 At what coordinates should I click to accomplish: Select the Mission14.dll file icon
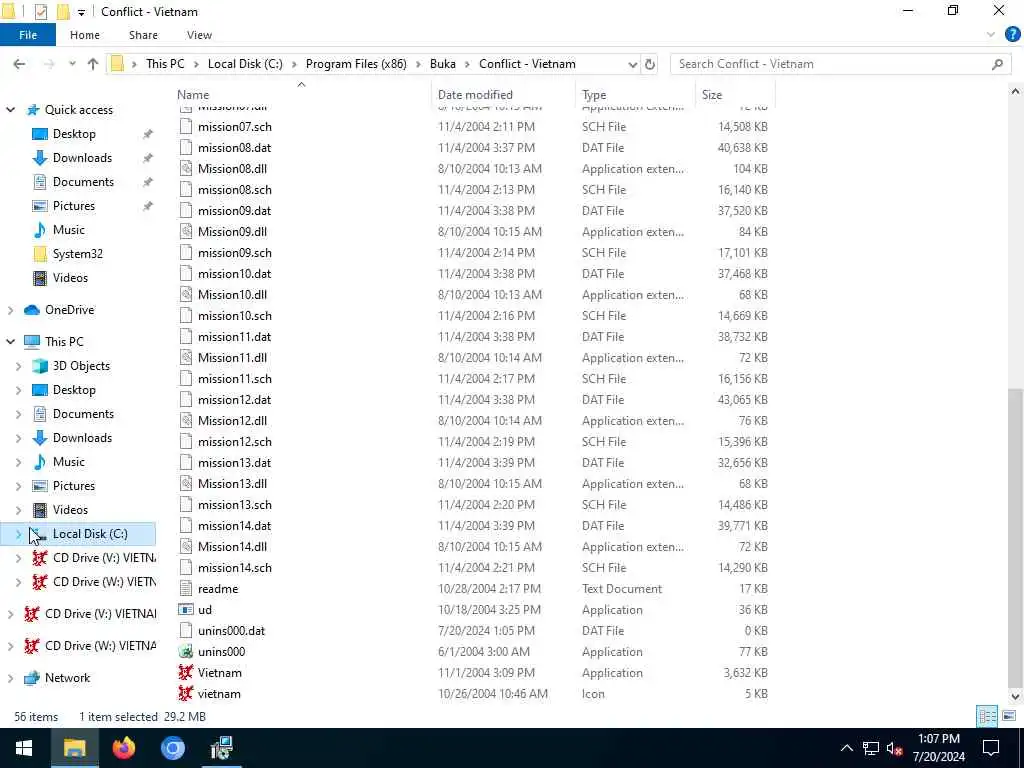point(186,547)
